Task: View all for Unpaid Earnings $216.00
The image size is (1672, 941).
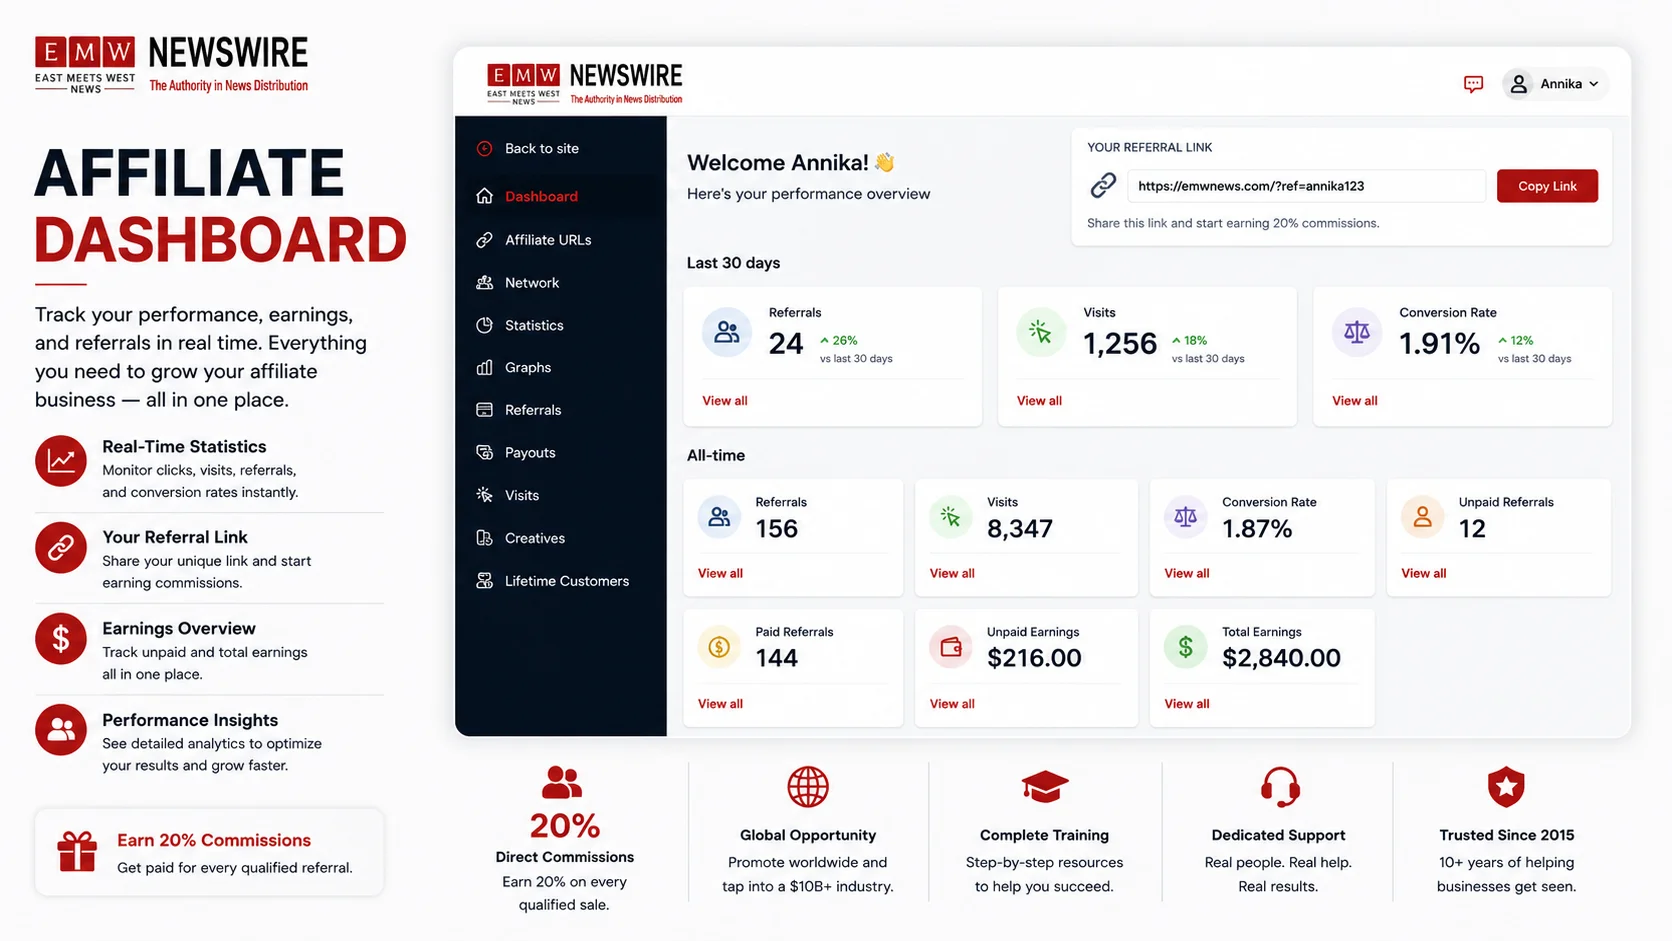Action: (952, 704)
